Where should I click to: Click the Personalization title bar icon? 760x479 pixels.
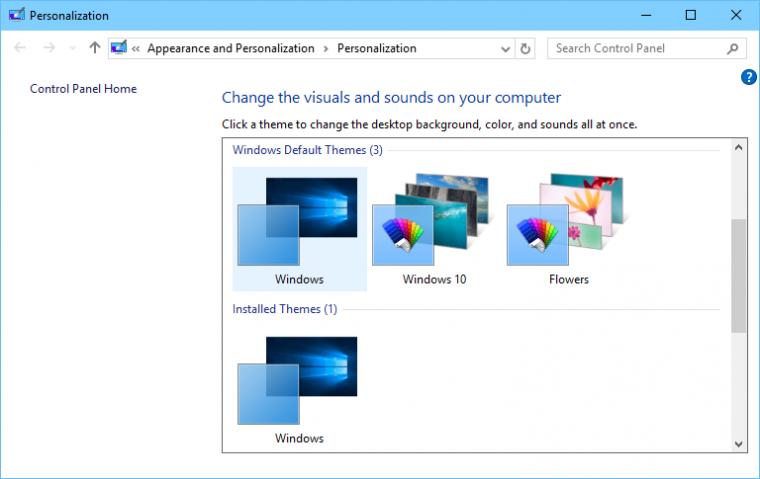[17, 15]
